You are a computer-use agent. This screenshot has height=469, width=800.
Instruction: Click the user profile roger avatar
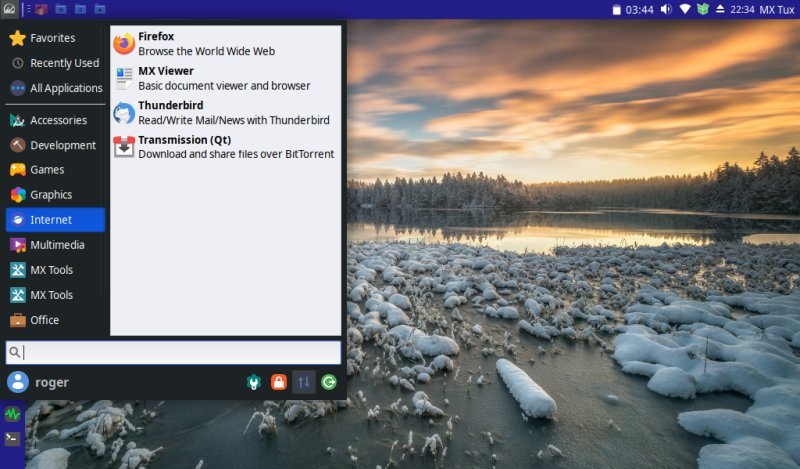(18, 382)
